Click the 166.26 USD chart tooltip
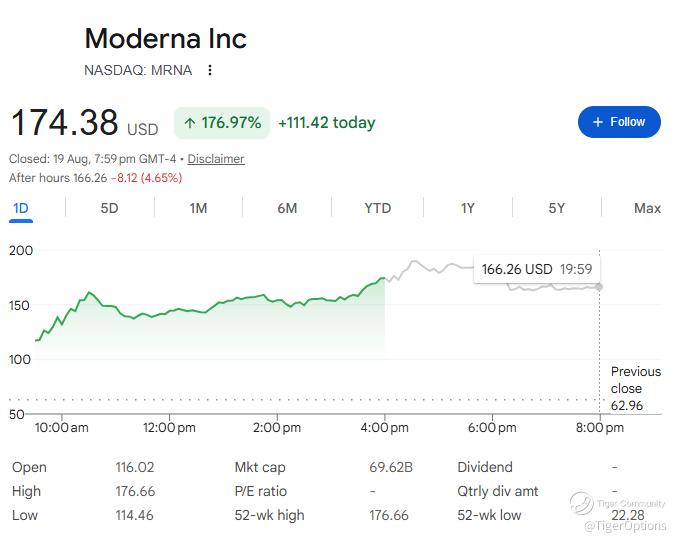The height and width of the screenshot is (541, 679). 537,269
